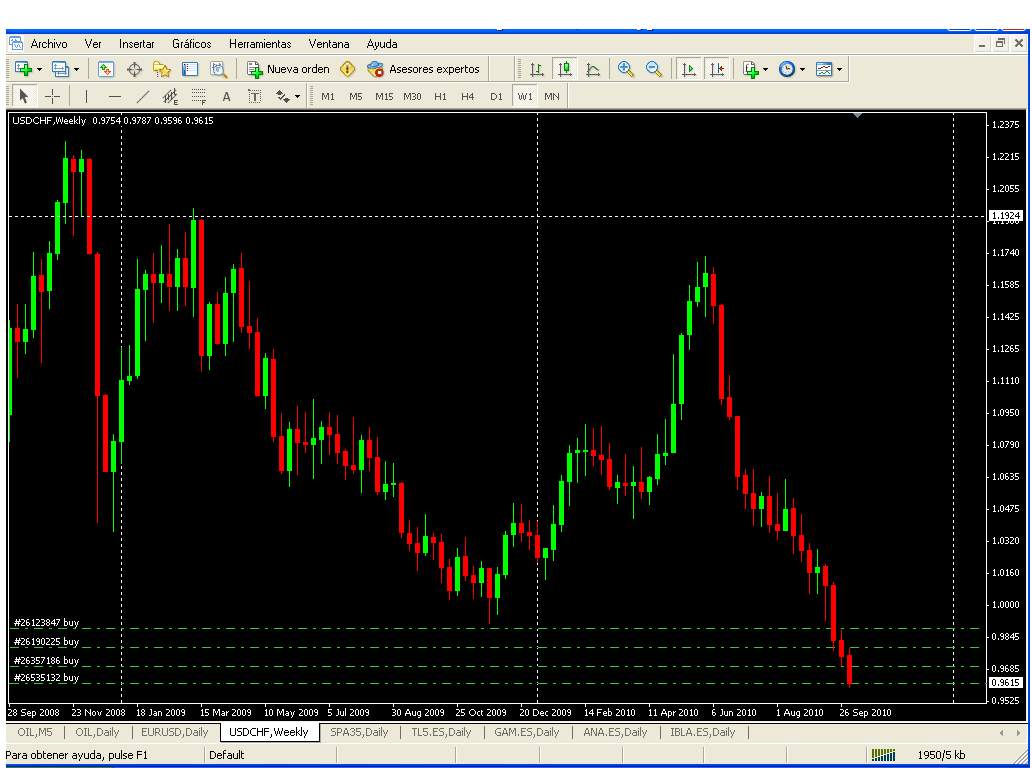Switch chart to Line chart mode
Viewport: 1032px width, 768px height.
coord(592,69)
